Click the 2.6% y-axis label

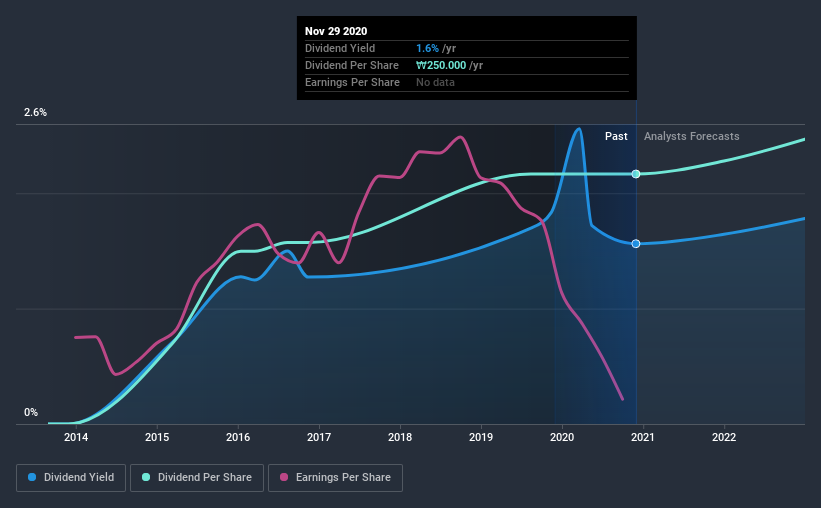coord(35,113)
